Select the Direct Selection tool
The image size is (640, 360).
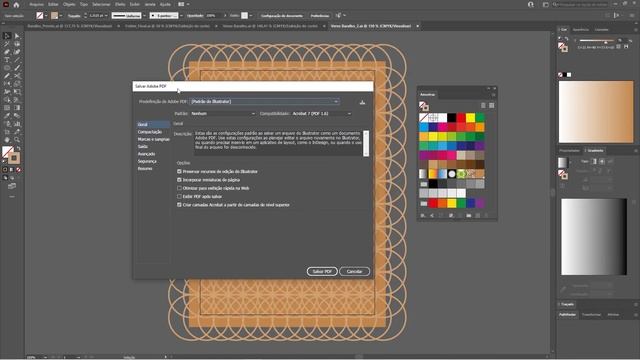[x=17, y=36]
